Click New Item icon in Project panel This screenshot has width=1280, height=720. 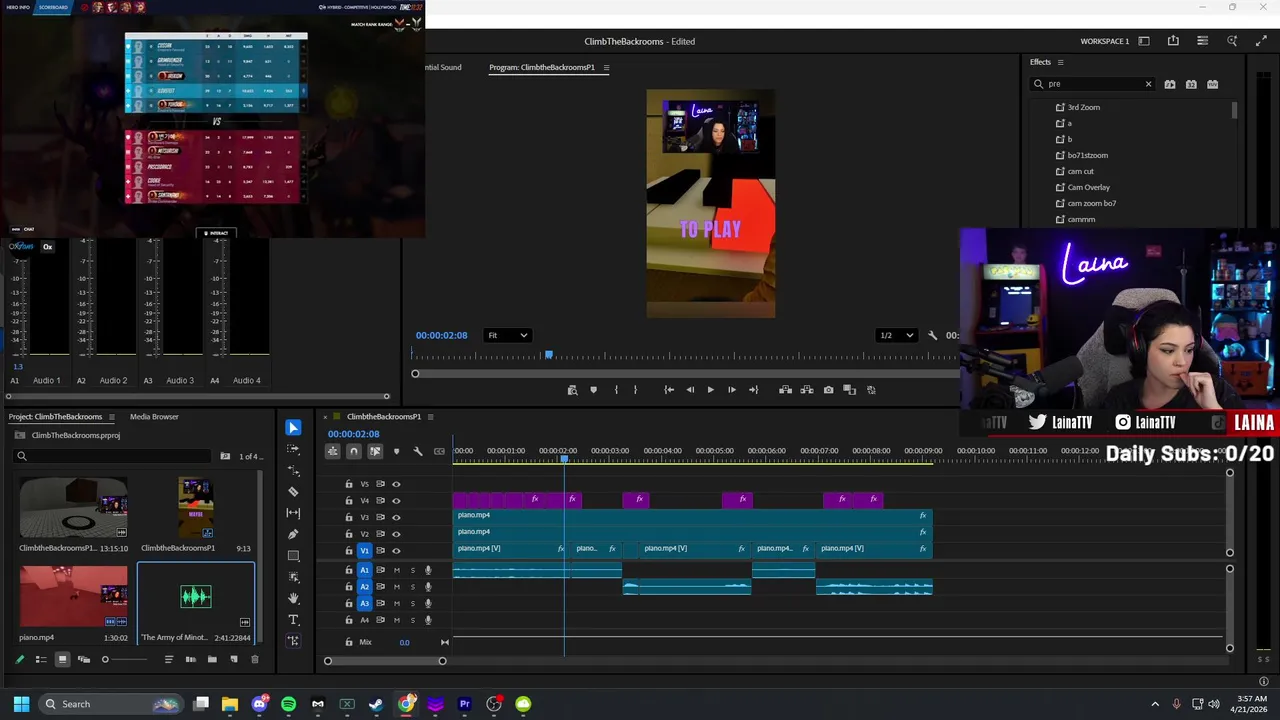[233, 659]
